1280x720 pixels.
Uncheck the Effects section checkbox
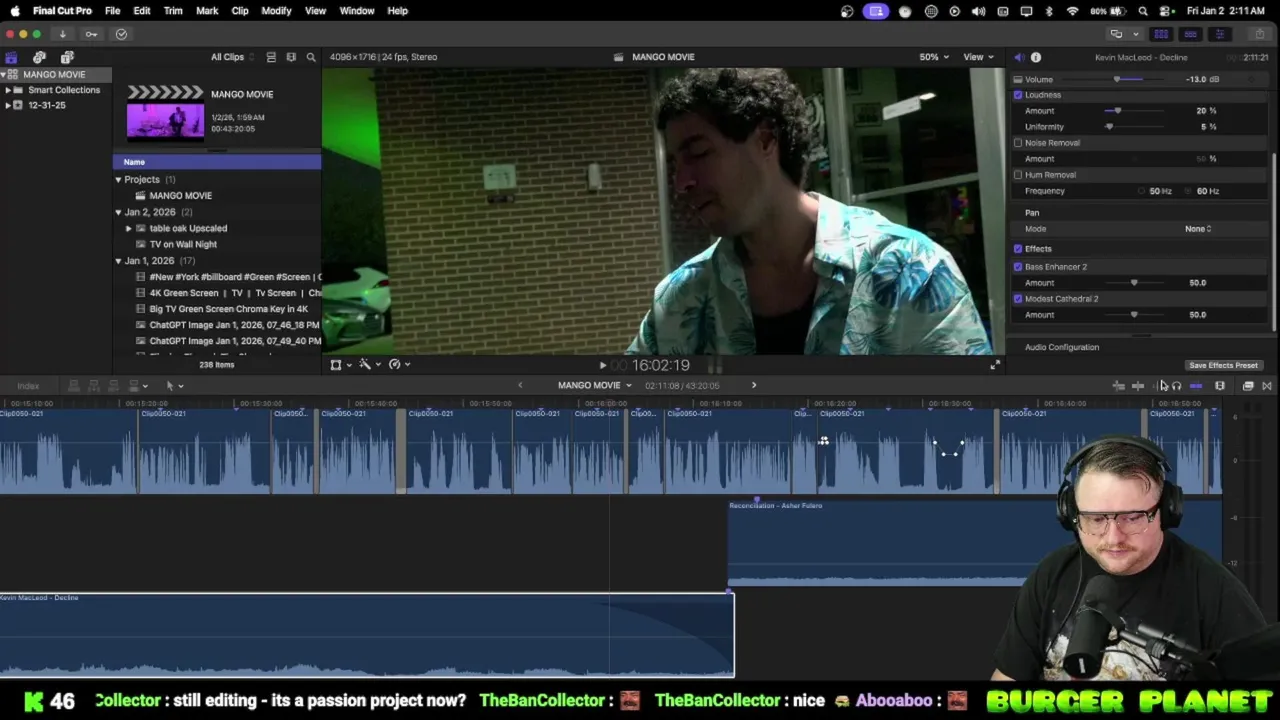click(x=1018, y=249)
